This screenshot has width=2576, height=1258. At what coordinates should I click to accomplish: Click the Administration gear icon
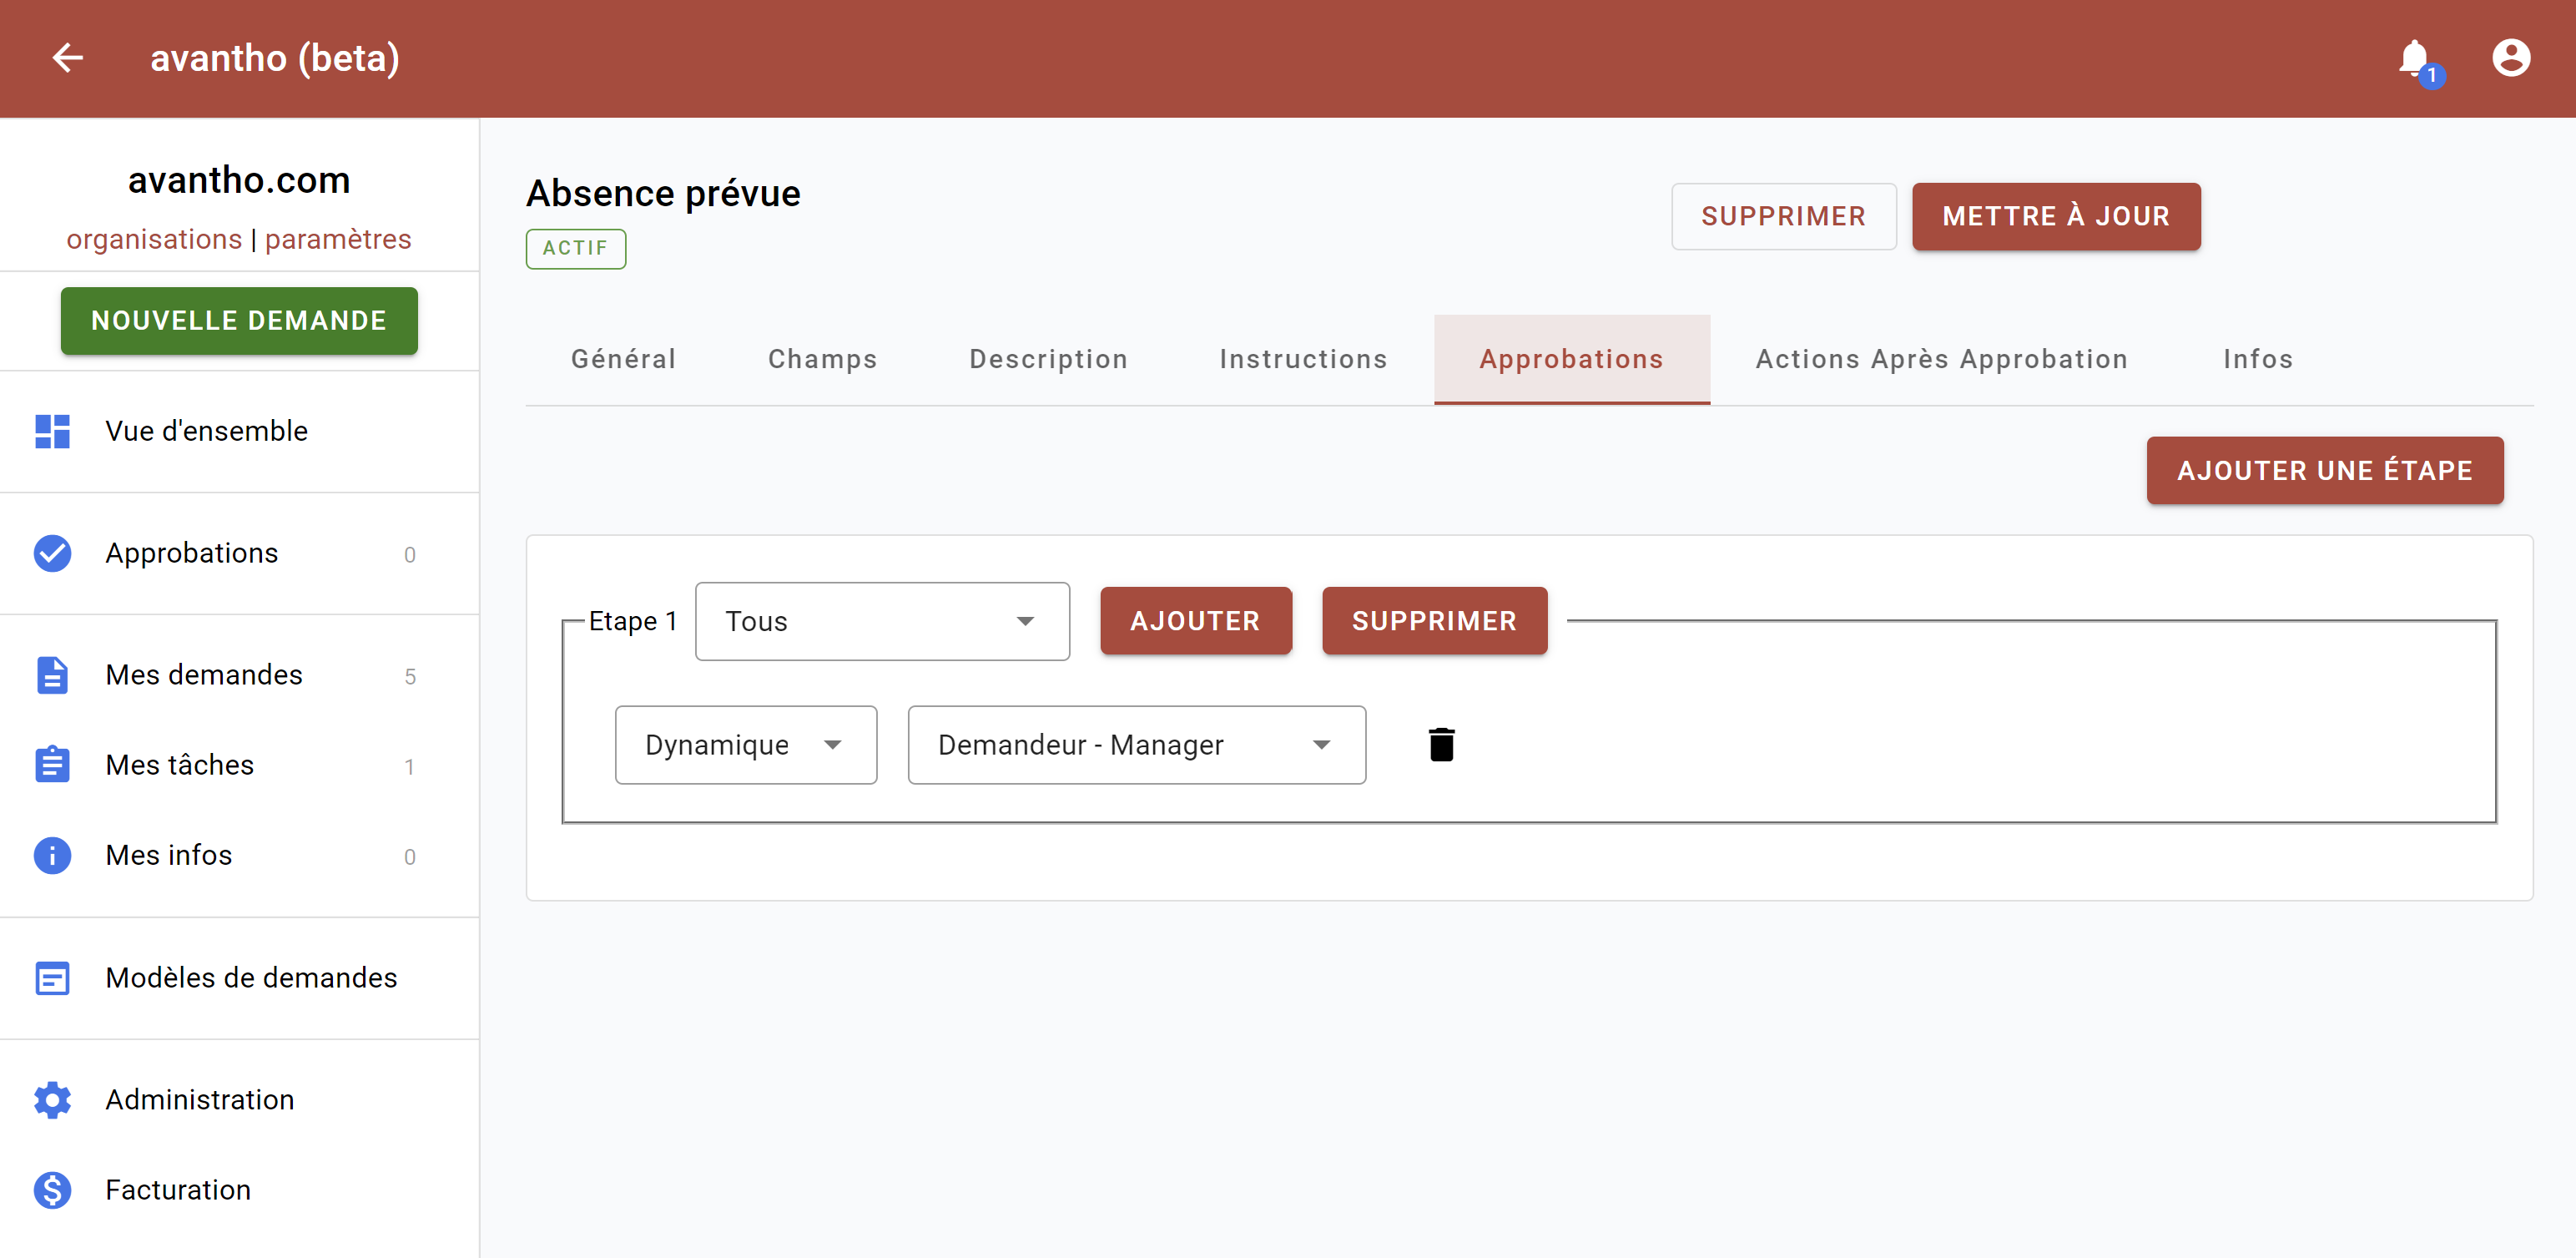52,1100
